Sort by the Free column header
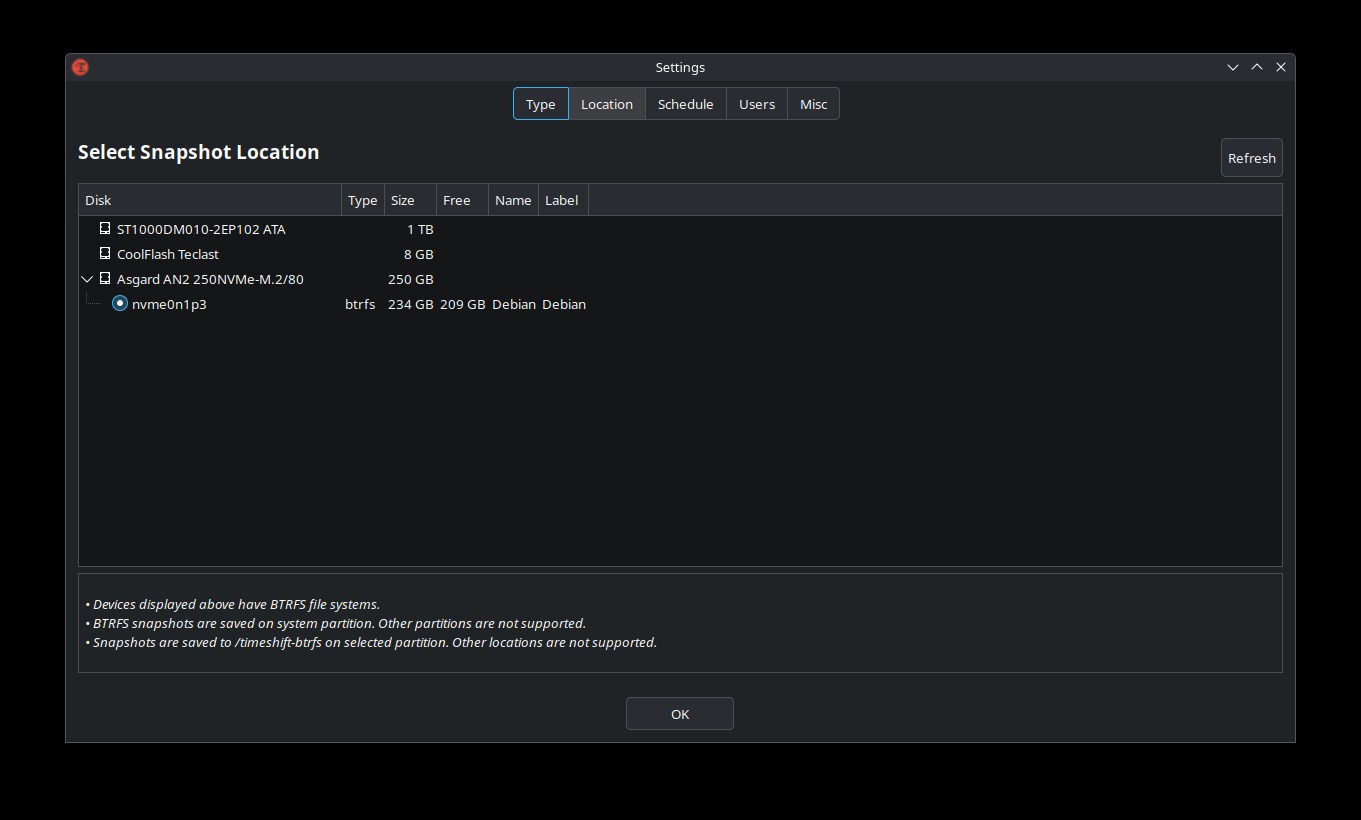This screenshot has height=820, width=1361. coord(462,200)
